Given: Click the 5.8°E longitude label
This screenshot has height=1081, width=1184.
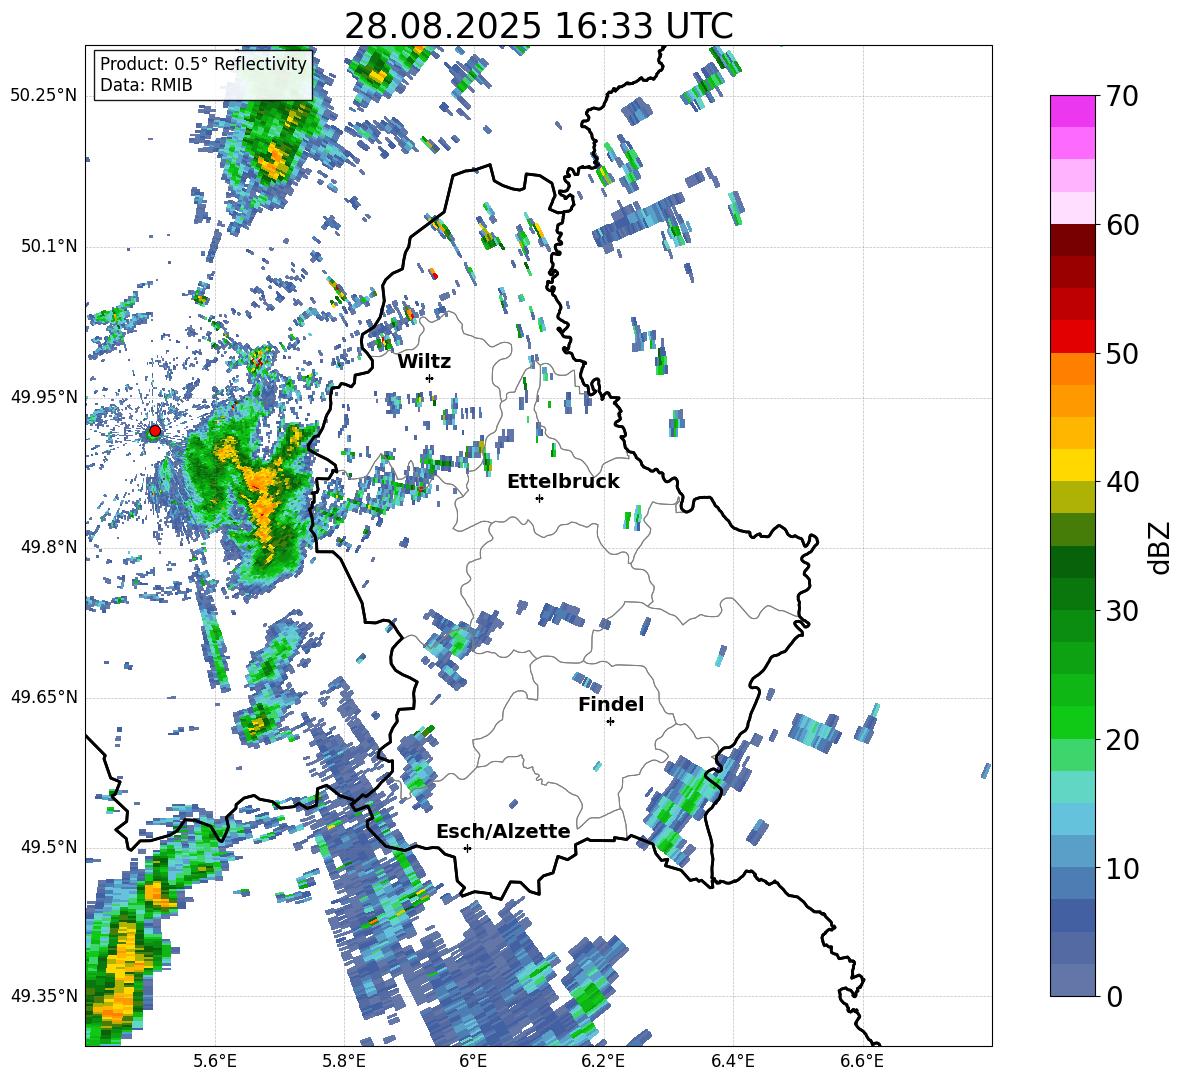Looking at the screenshot, I should point(344,1061).
